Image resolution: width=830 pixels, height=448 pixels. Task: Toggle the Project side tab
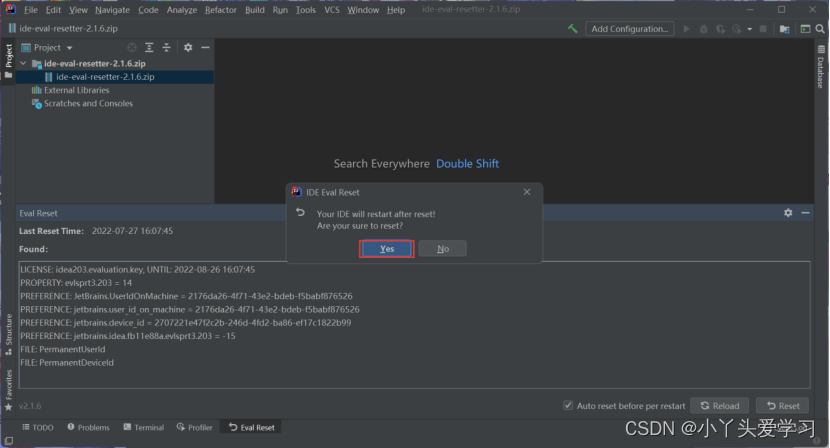pyautogui.click(x=8, y=60)
